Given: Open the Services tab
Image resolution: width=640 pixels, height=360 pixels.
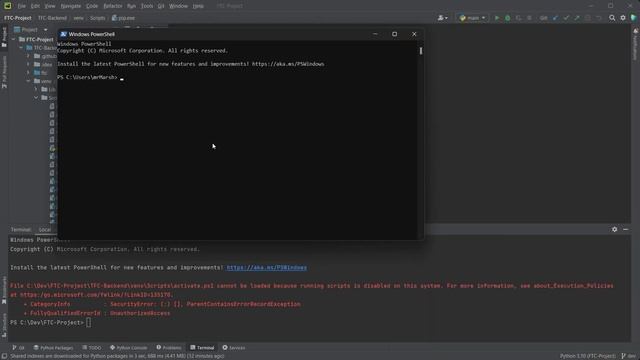Looking at the screenshot, I should point(234,348).
